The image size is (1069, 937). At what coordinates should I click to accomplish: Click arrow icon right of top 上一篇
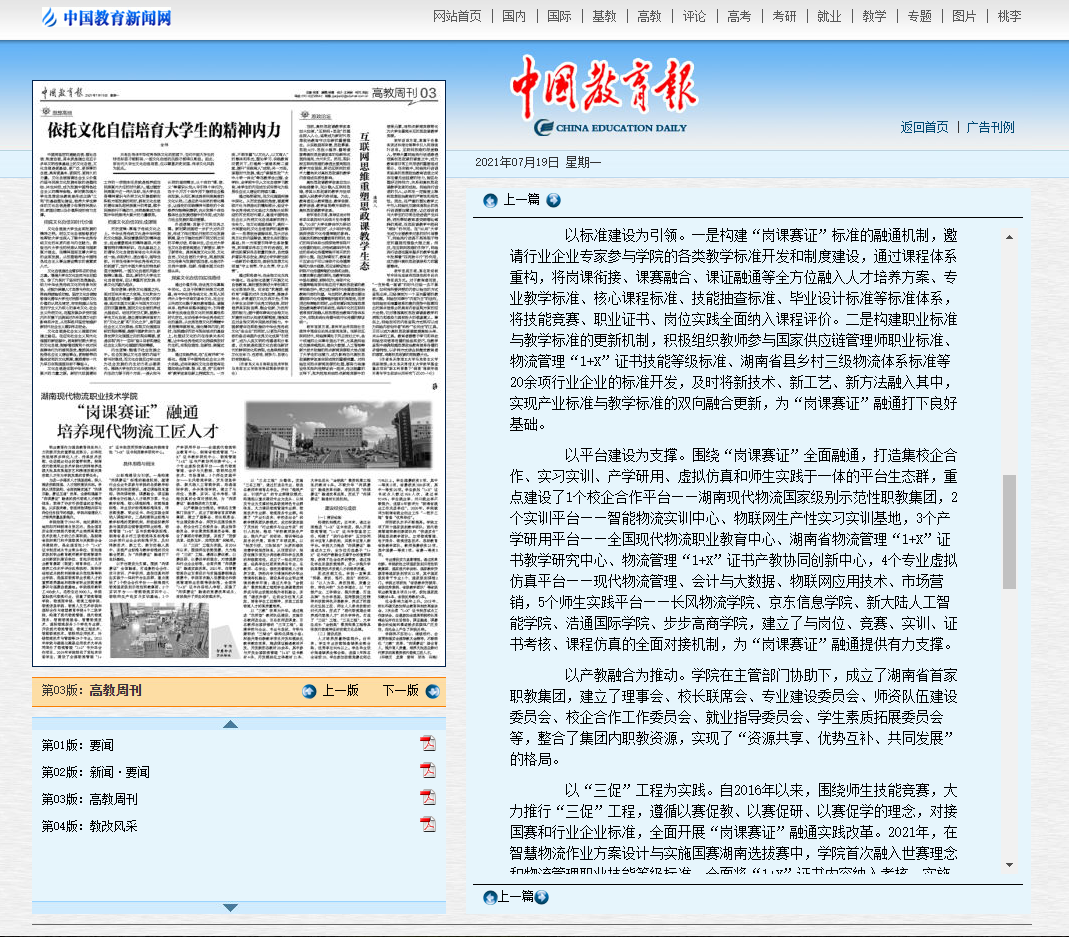coord(554,200)
